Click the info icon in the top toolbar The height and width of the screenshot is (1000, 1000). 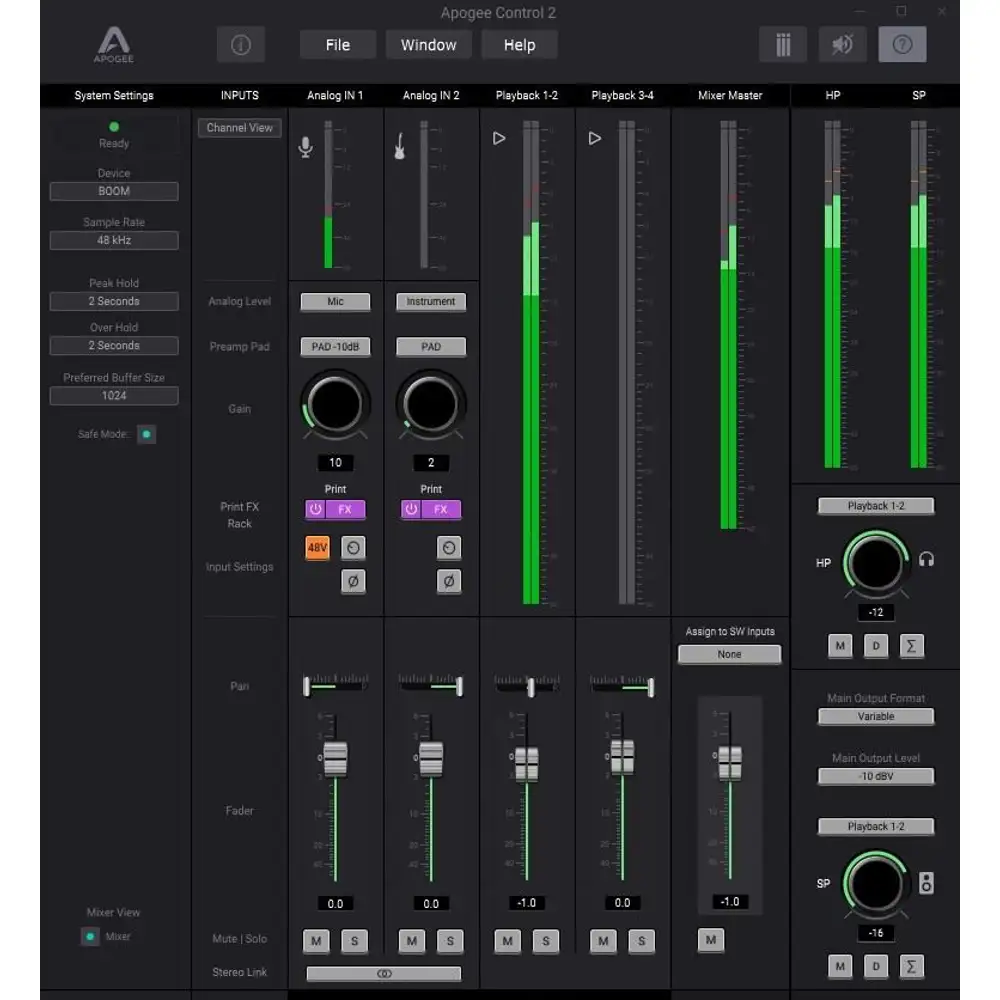coord(240,45)
